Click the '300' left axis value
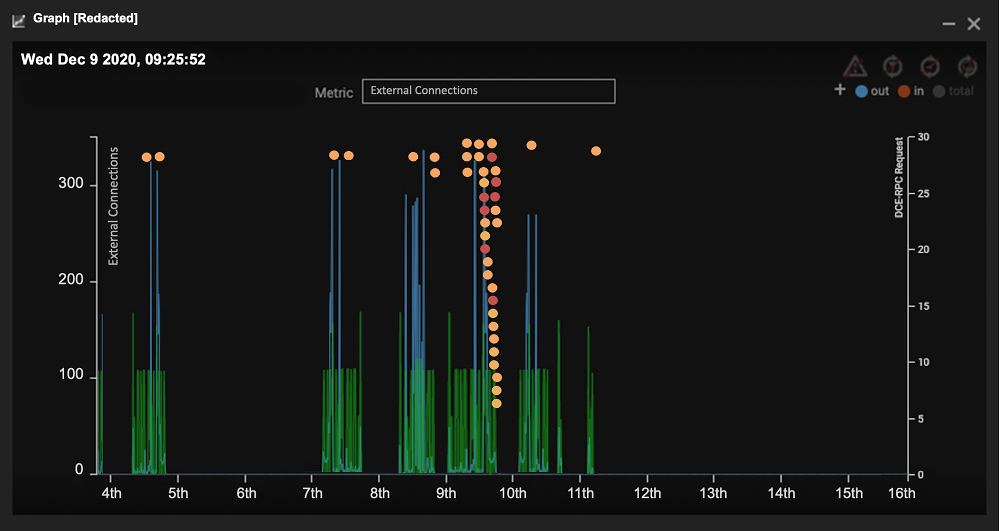This screenshot has width=1000, height=531. (x=71, y=184)
